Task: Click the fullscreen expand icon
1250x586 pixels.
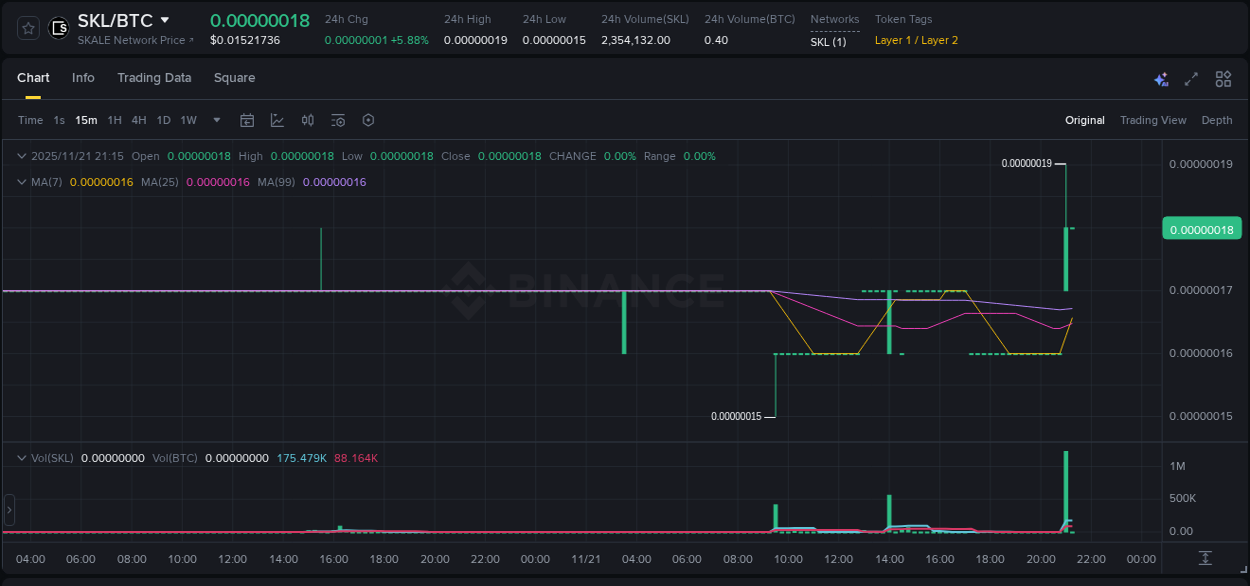Action: point(1191,78)
